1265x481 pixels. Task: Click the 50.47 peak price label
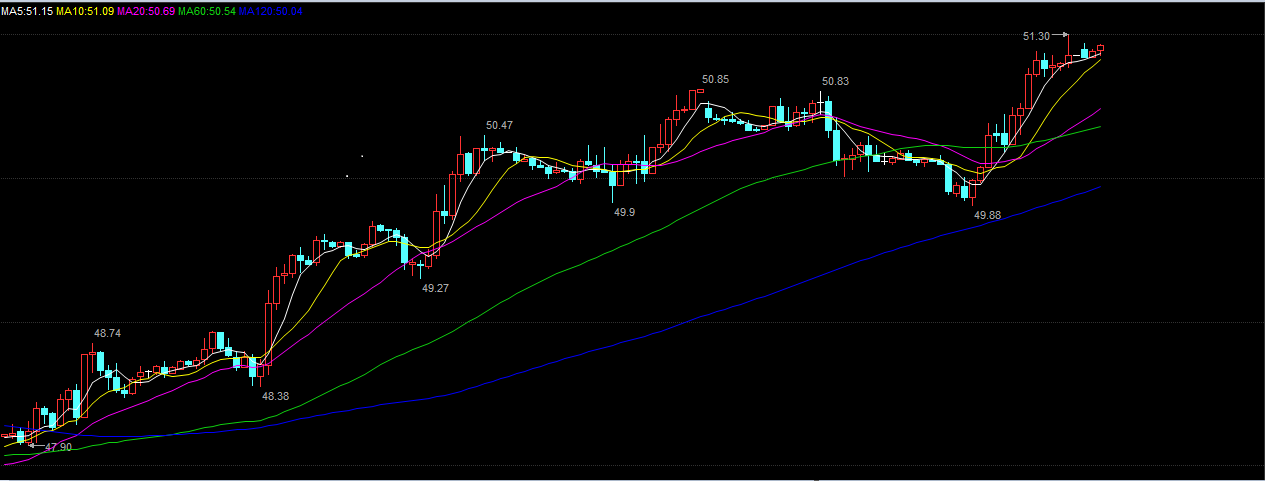pos(499,125)
